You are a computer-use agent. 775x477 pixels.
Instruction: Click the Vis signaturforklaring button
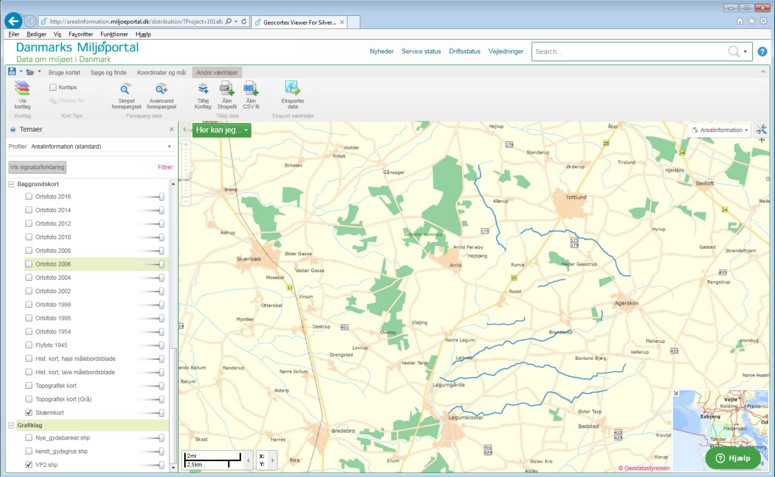(38, 167)
